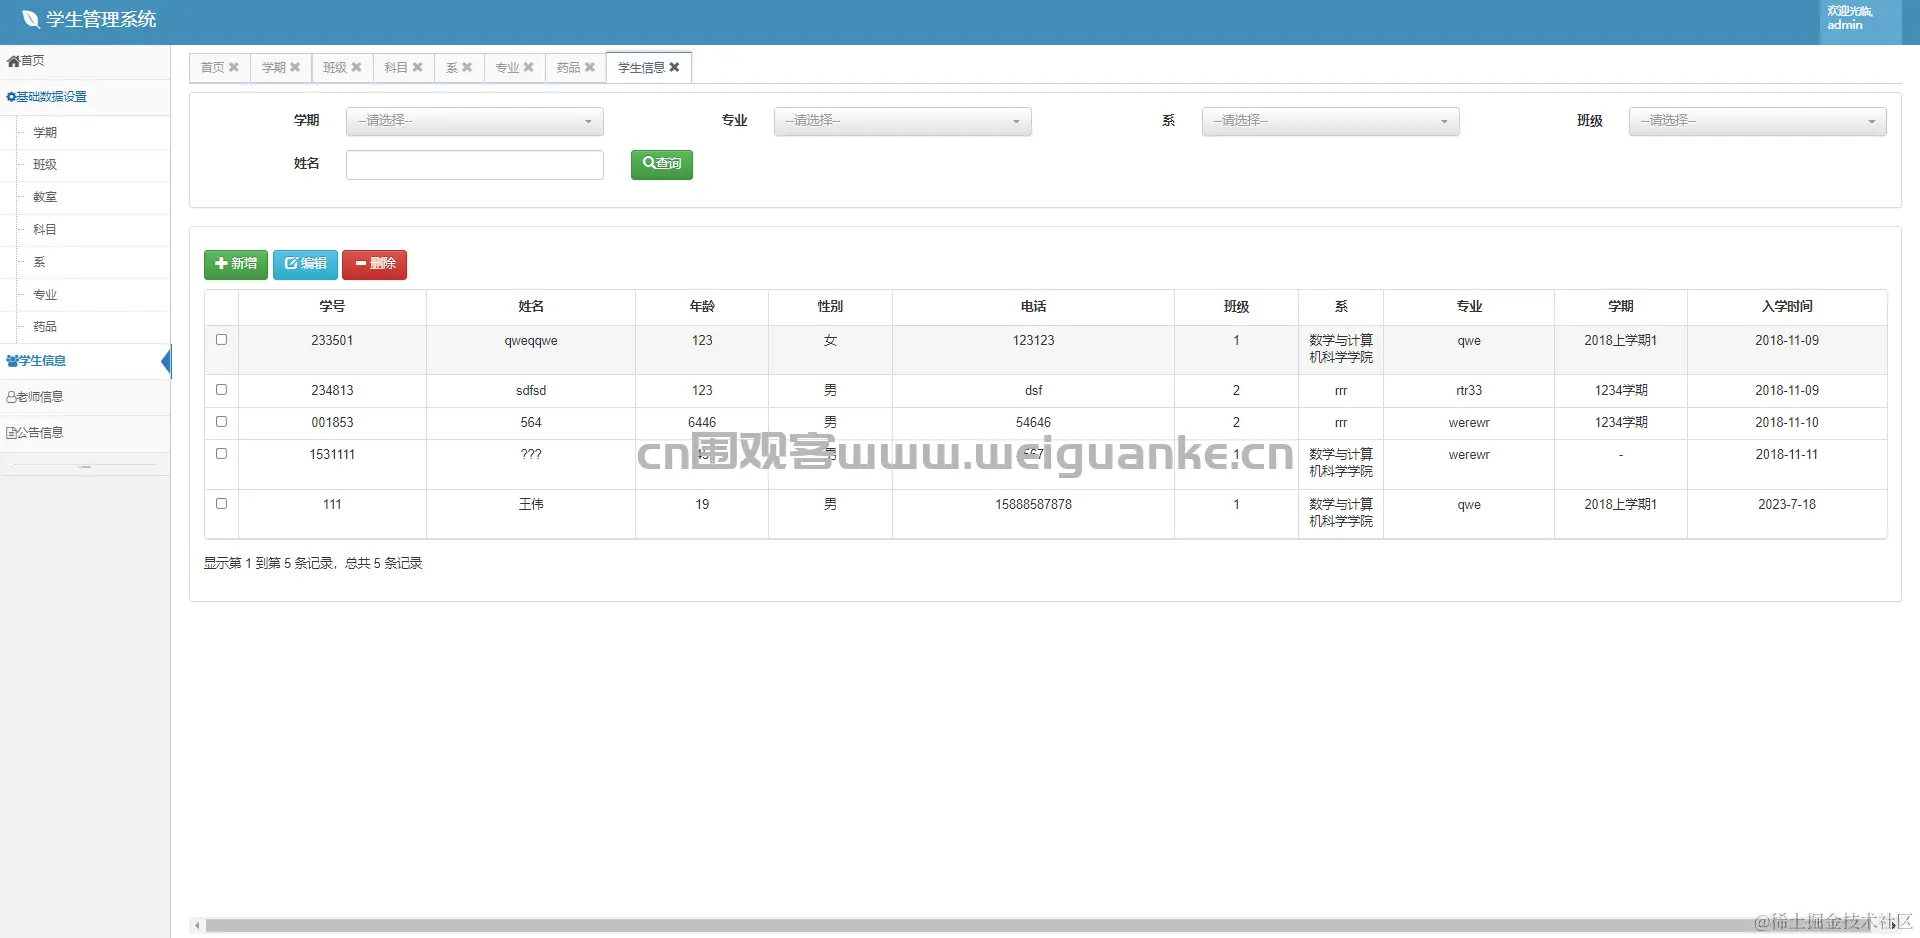Close the 学生信息 tab with its ✖ icon
Image resolution: width=1920 pixels, height=938 pixels.
[x=674, y=67]
